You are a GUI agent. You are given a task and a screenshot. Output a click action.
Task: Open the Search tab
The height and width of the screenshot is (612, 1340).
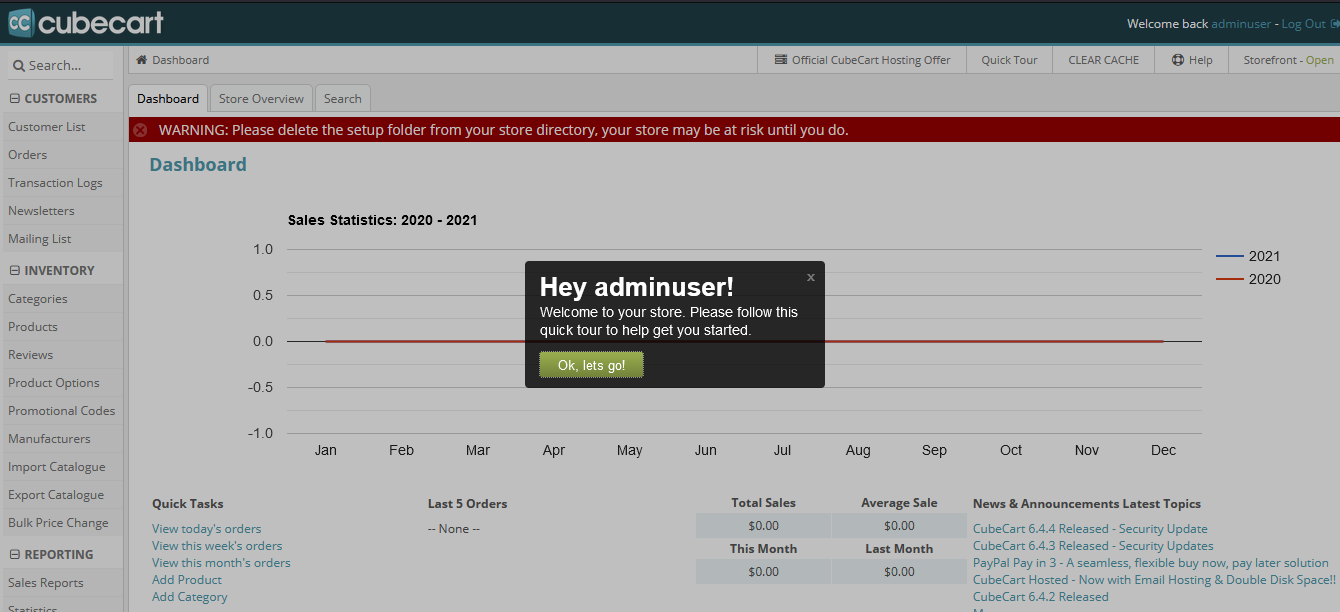click(342, 99)
